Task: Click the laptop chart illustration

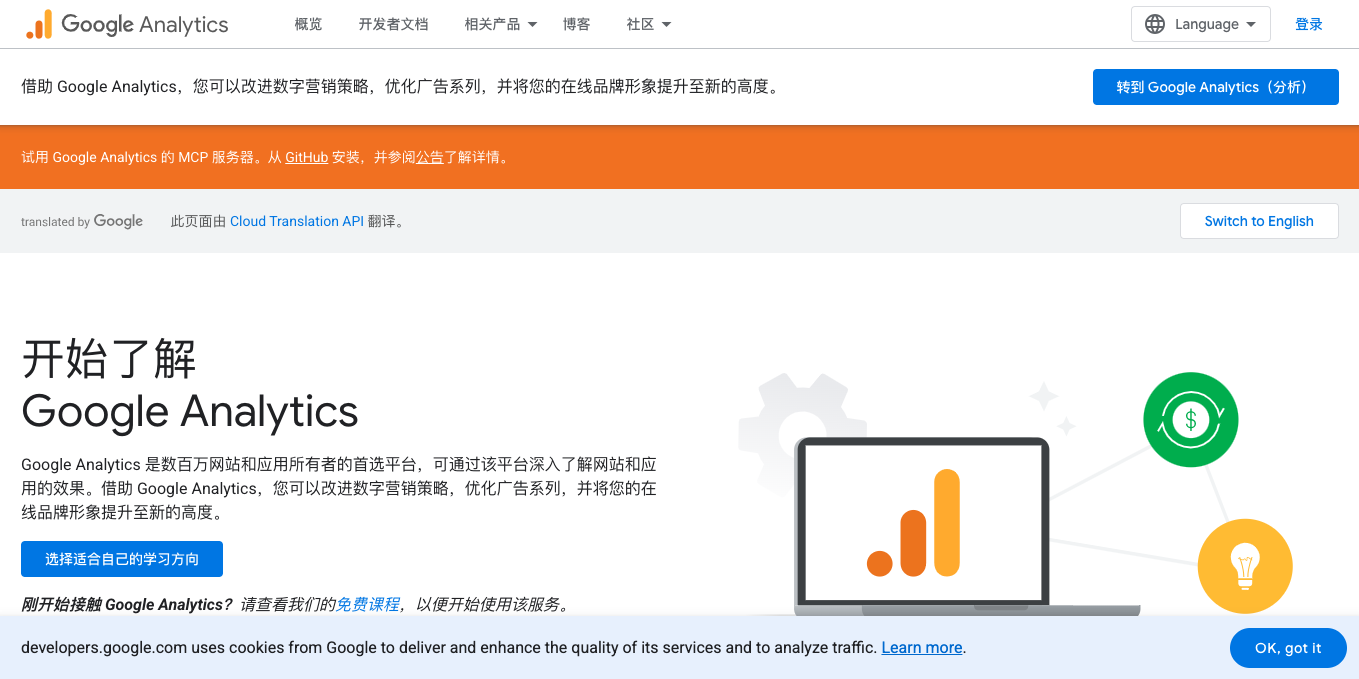Action: 922,520
